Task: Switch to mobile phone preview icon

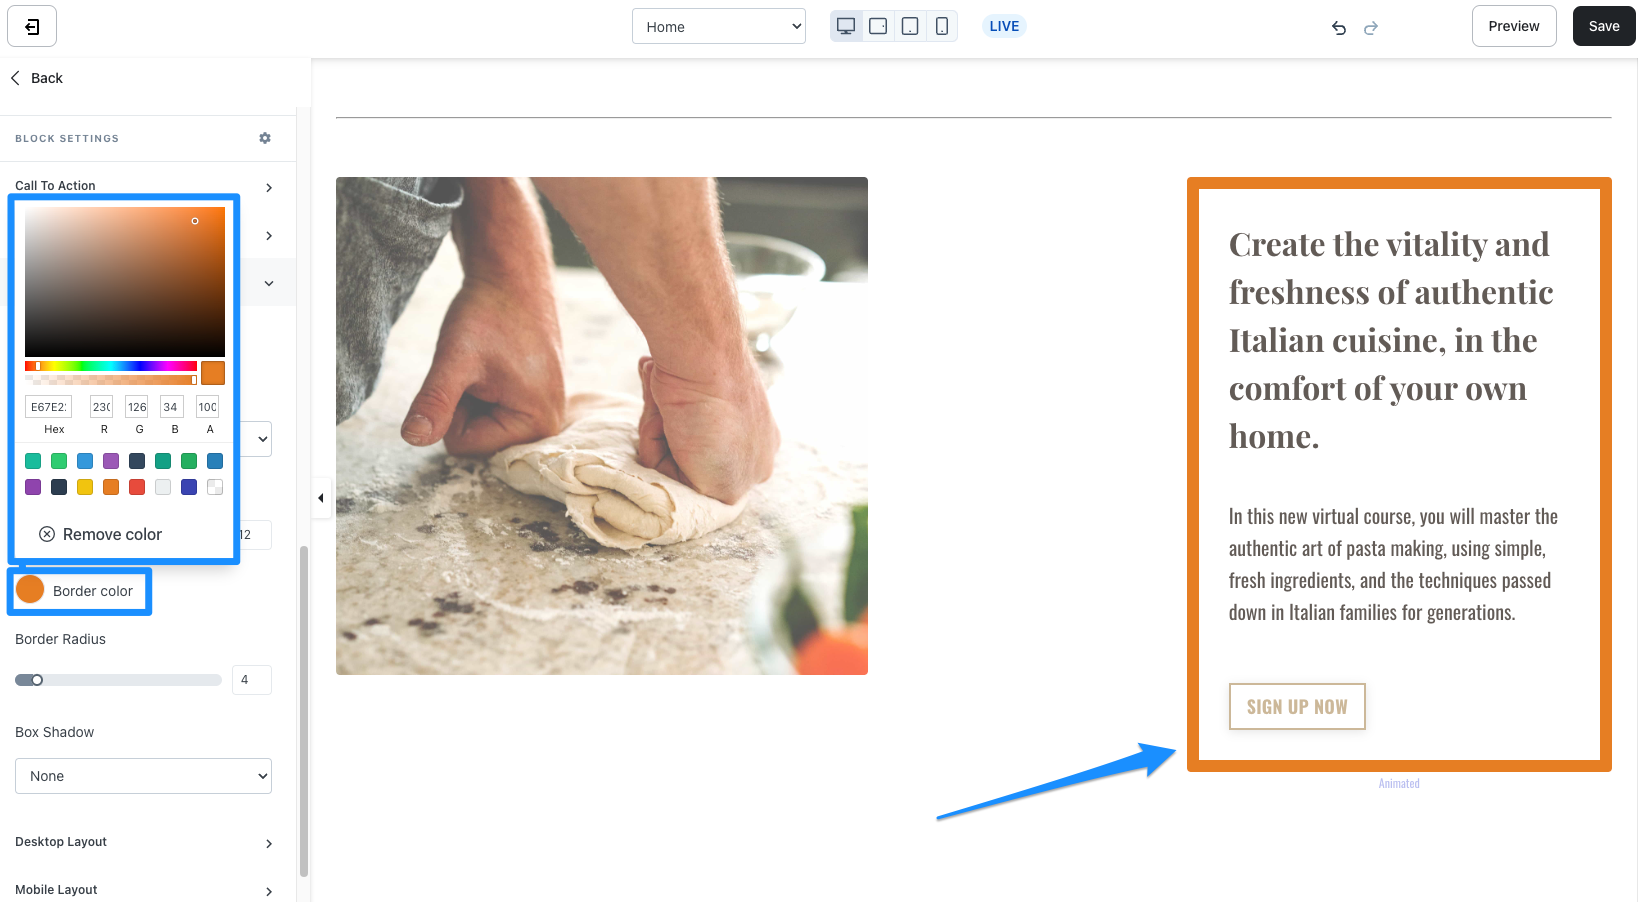Action: [x=942, y=27]
